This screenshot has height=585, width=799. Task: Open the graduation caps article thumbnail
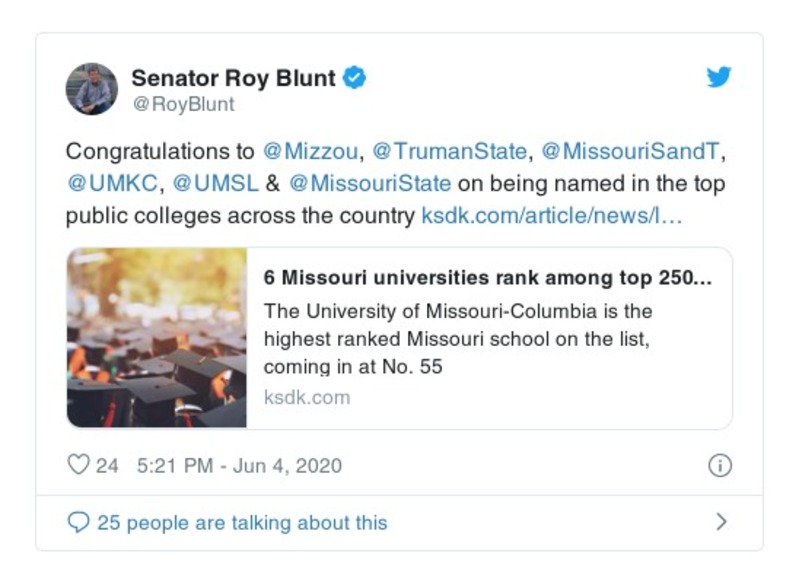pyautogui.click(x=157, y=338)
